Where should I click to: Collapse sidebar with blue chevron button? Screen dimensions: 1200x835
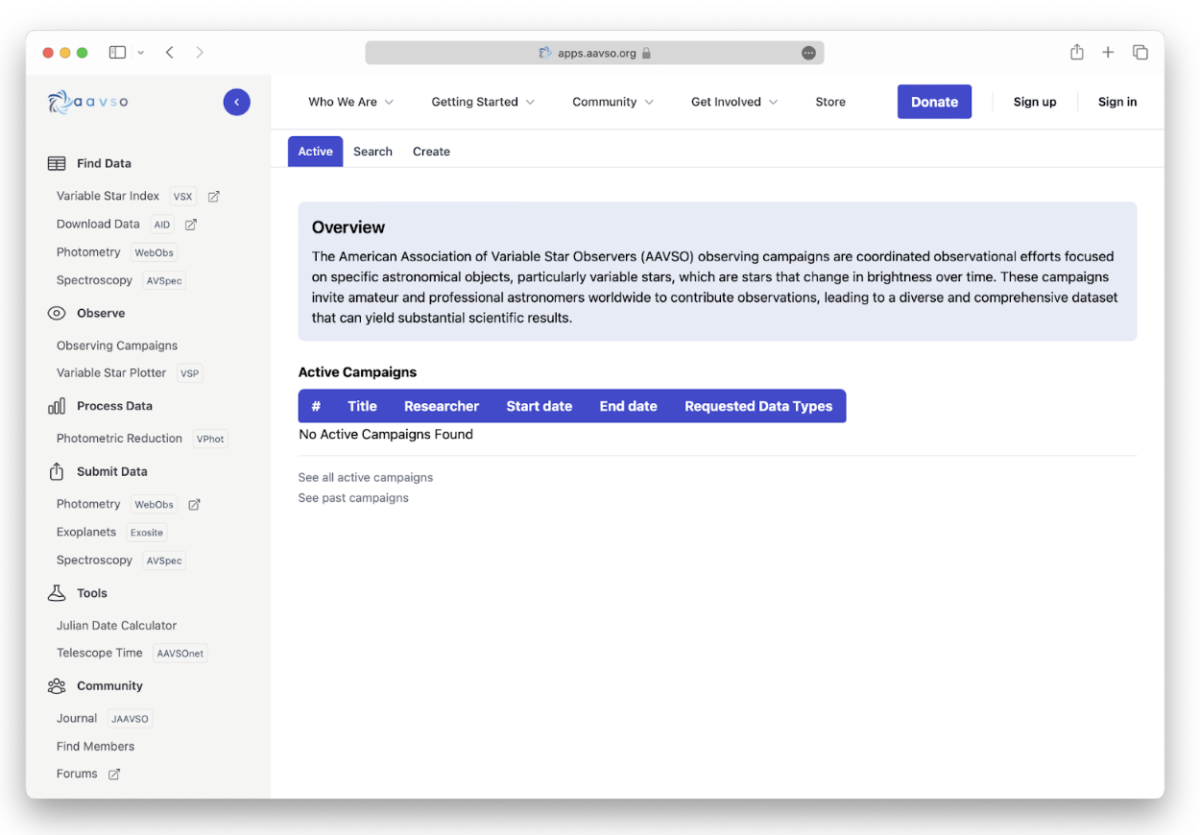tap(236, 102)
